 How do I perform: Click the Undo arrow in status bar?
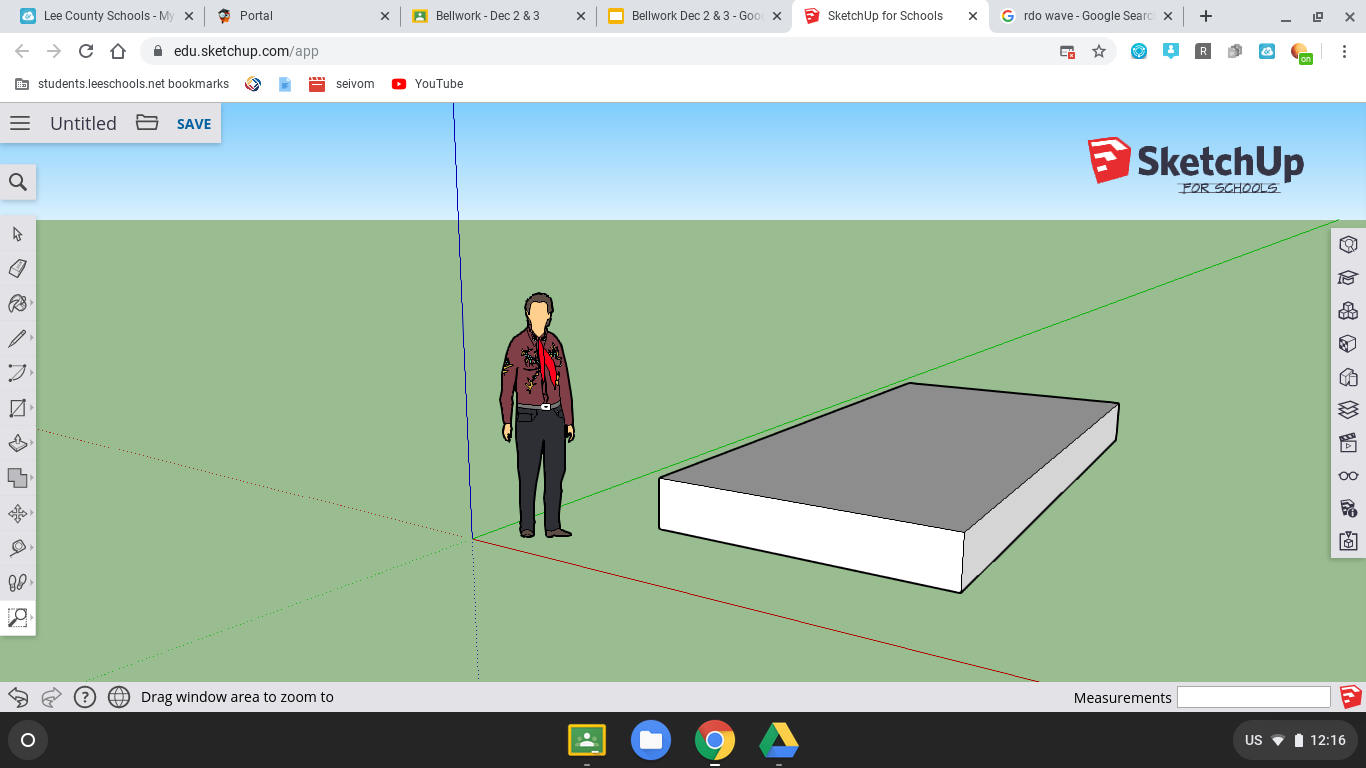click(18, 697)
